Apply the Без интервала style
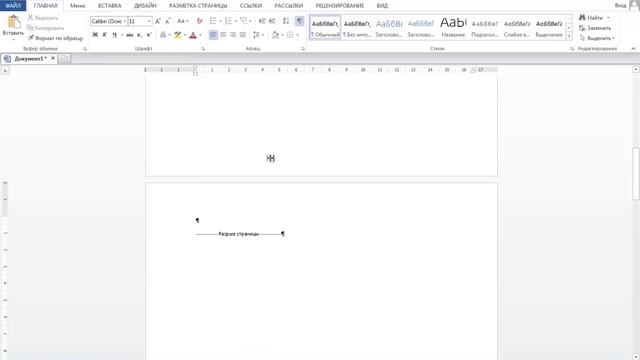640x360 pixels. (357, 28)
